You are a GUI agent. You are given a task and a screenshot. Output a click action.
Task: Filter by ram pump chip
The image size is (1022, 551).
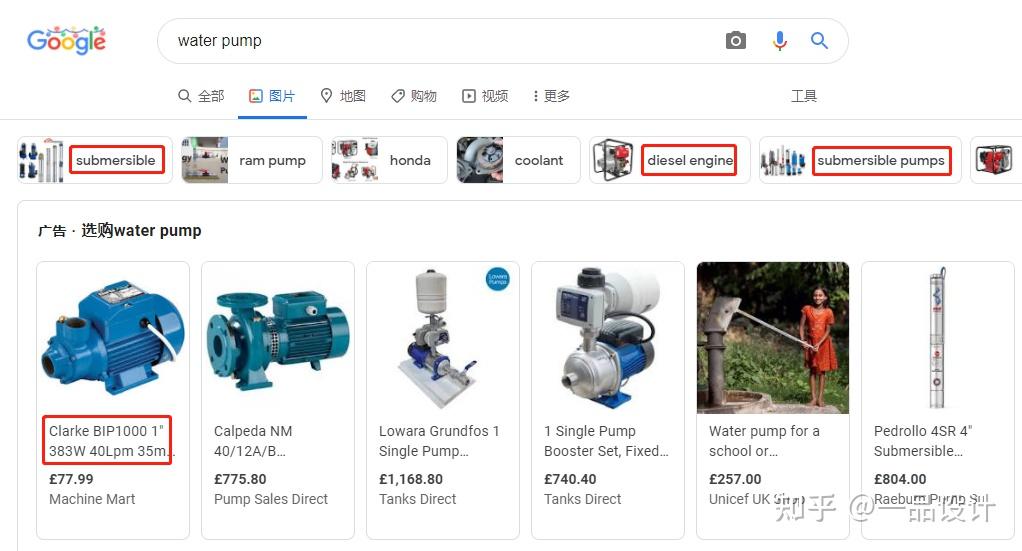pos(252,160)
